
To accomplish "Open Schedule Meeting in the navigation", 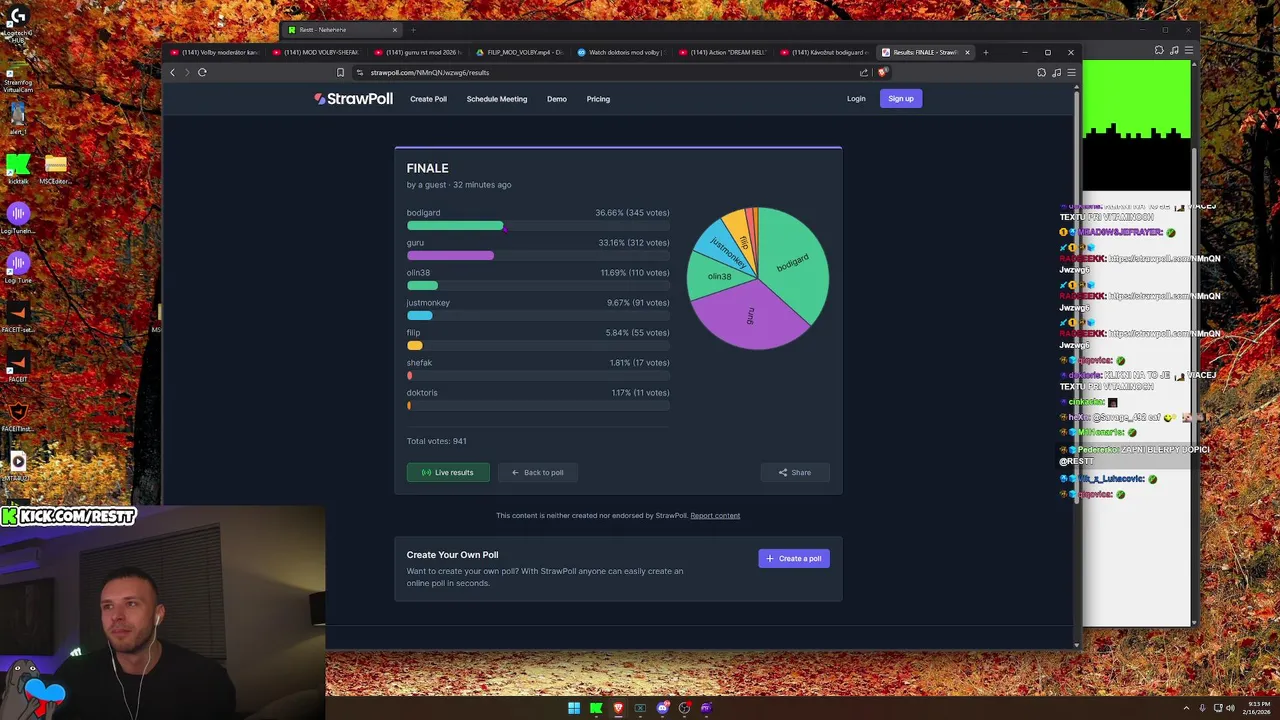I will point(497,99).
